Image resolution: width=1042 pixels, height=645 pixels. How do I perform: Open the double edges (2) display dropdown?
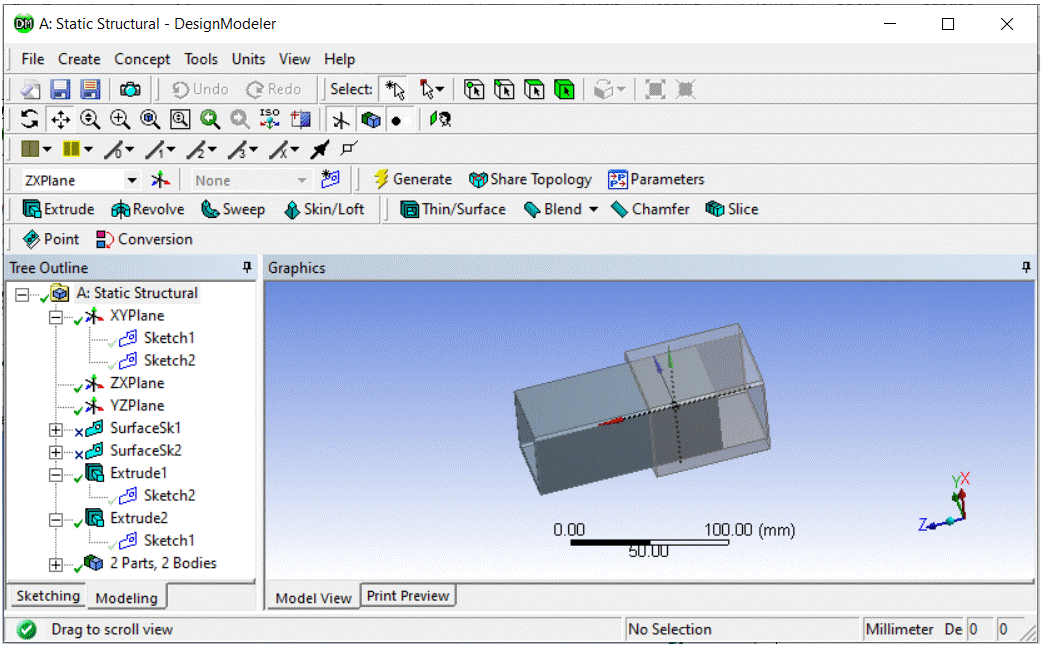point(212,149)
